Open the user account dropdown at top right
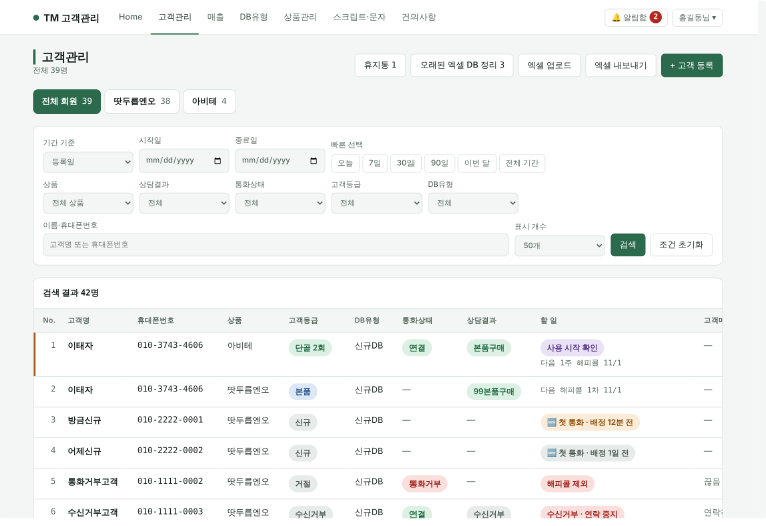This screenshot has height=526, width=766. pos(697,18)
